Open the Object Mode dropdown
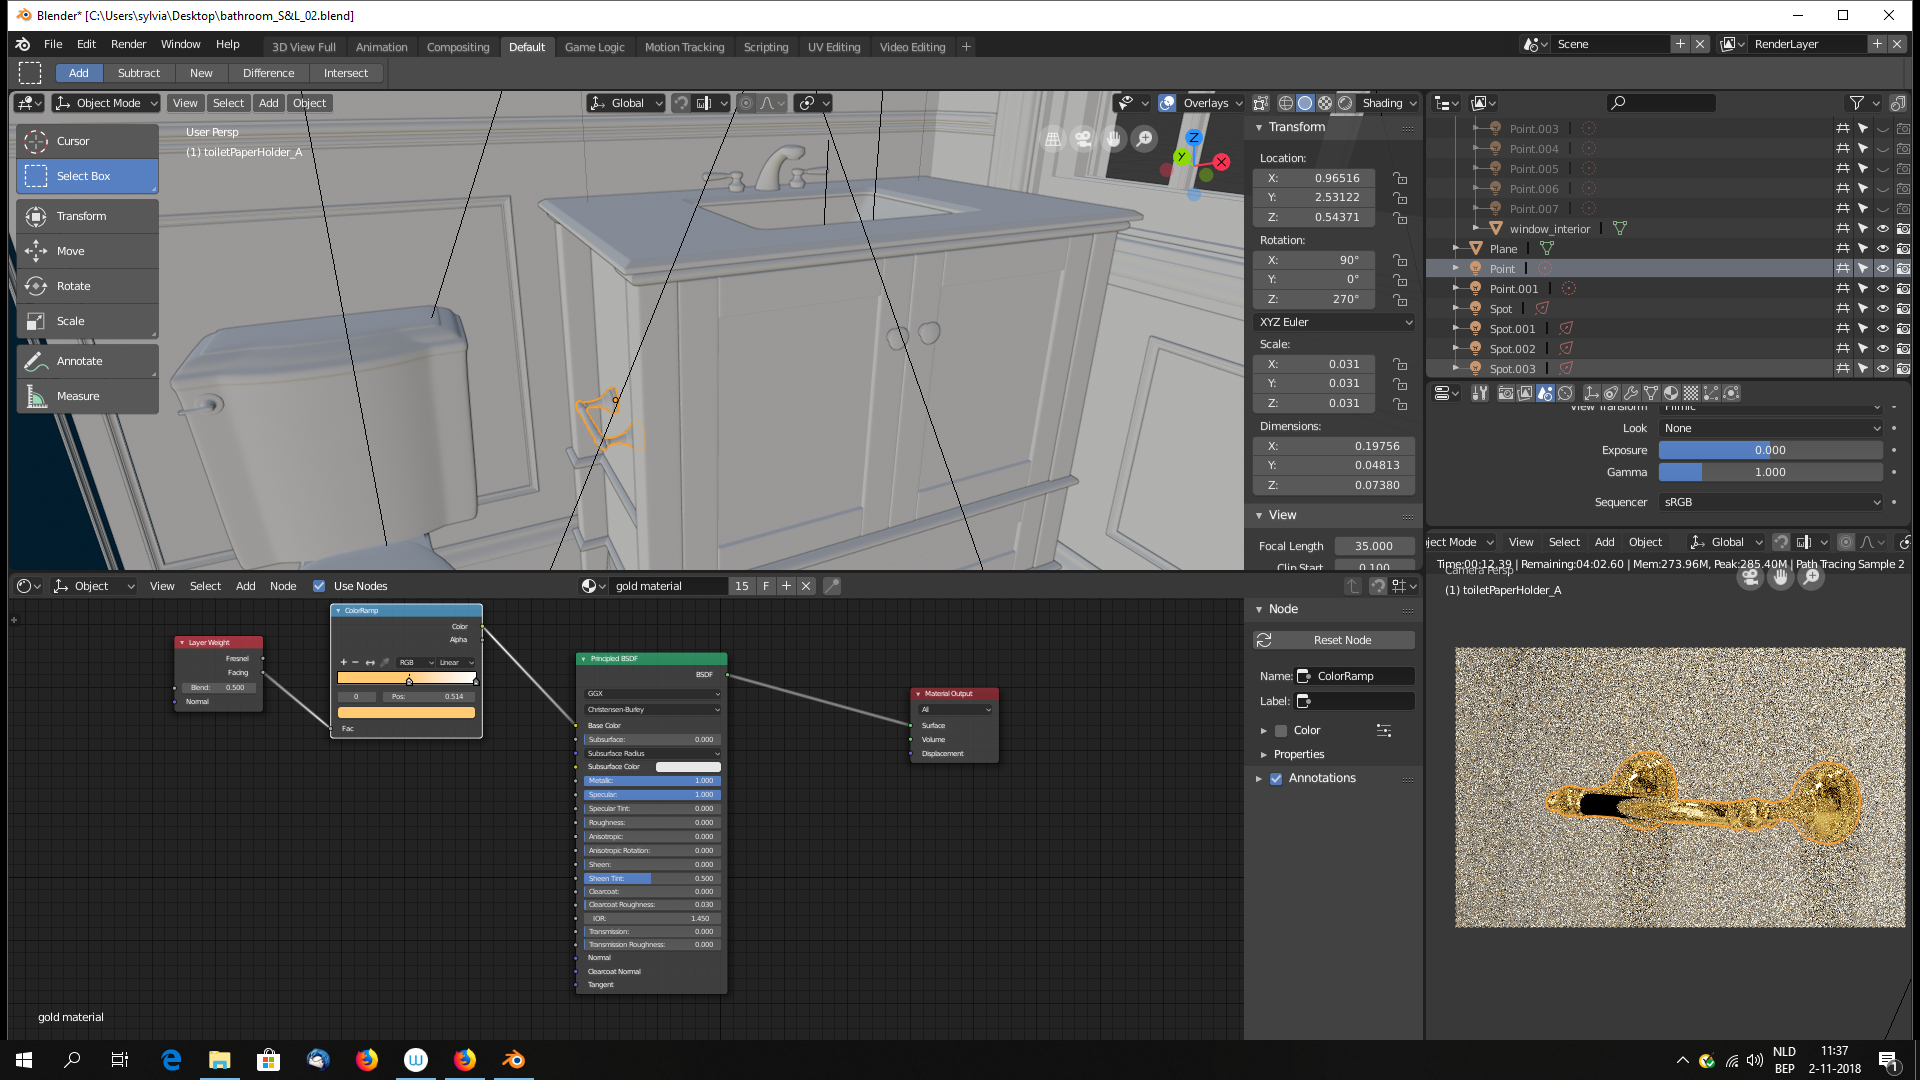The image size is (1920, 1080). pos(106,103)
